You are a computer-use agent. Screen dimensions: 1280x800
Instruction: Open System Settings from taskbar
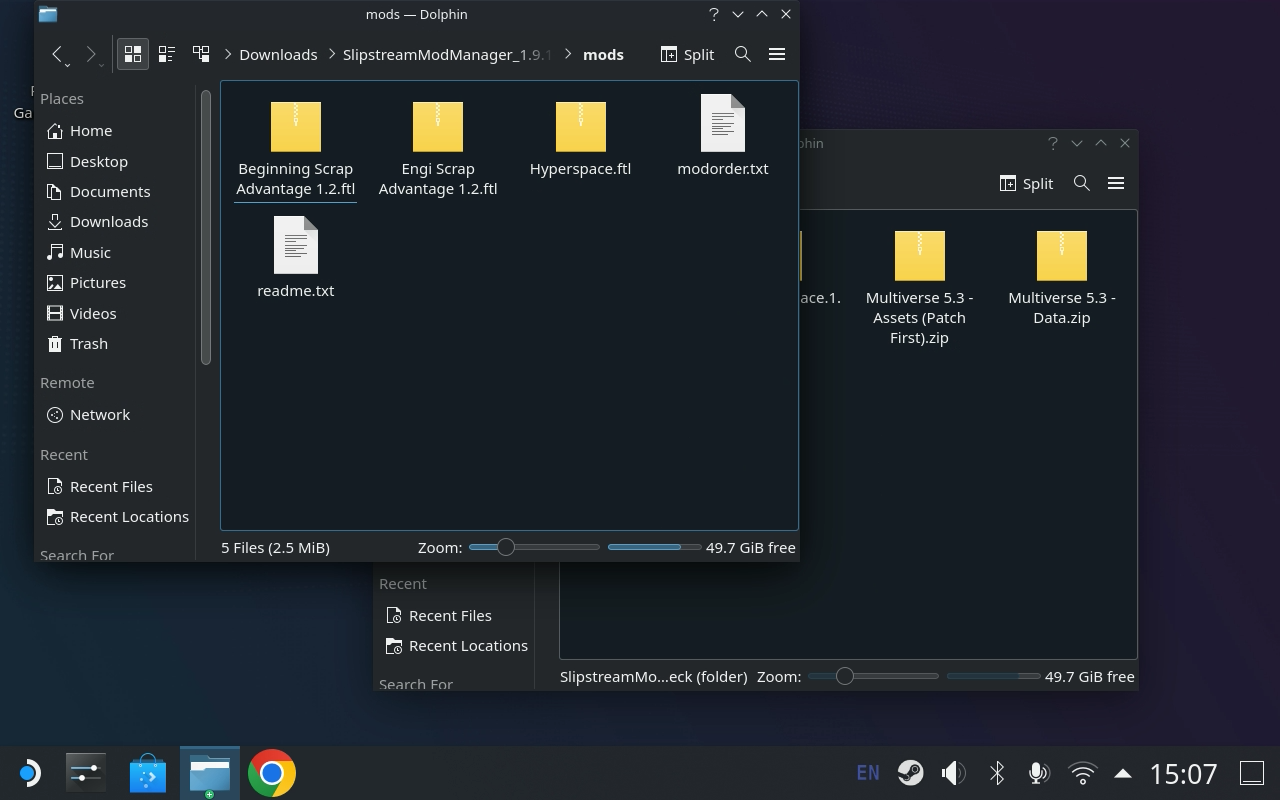[x=86, y=773]
